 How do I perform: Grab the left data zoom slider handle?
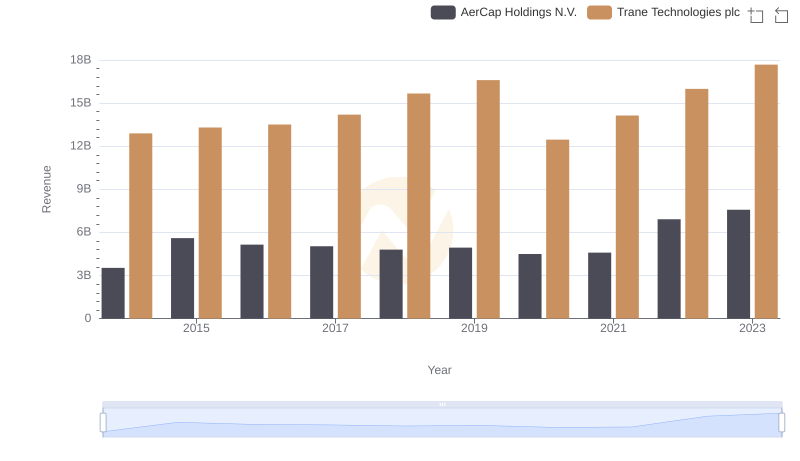coord(103,423)
